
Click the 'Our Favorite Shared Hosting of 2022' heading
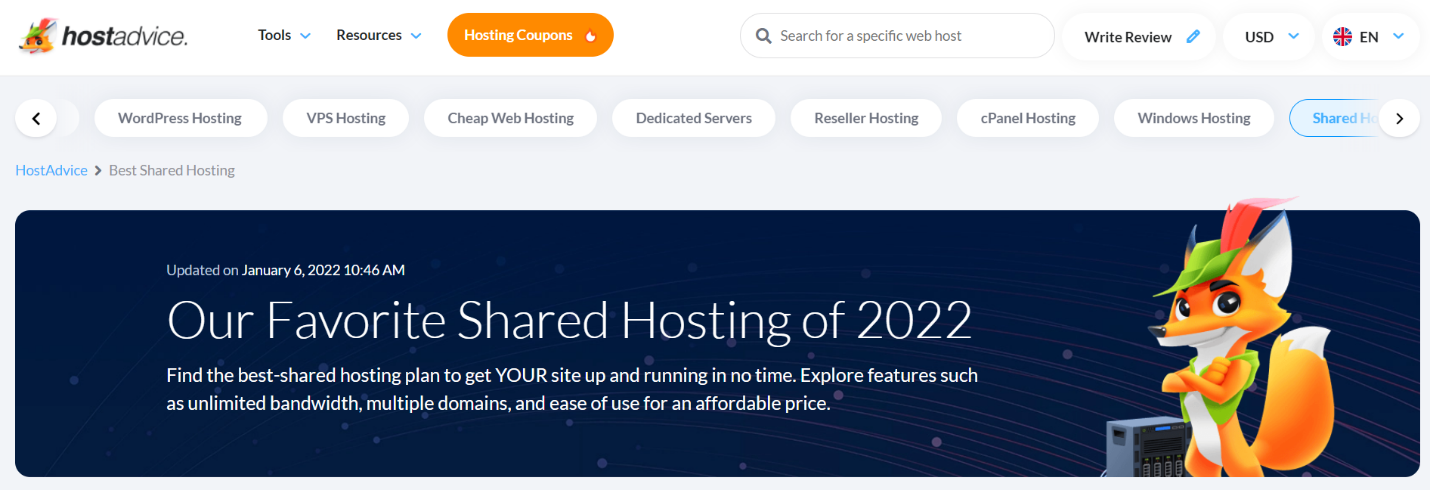coord(569,320)
